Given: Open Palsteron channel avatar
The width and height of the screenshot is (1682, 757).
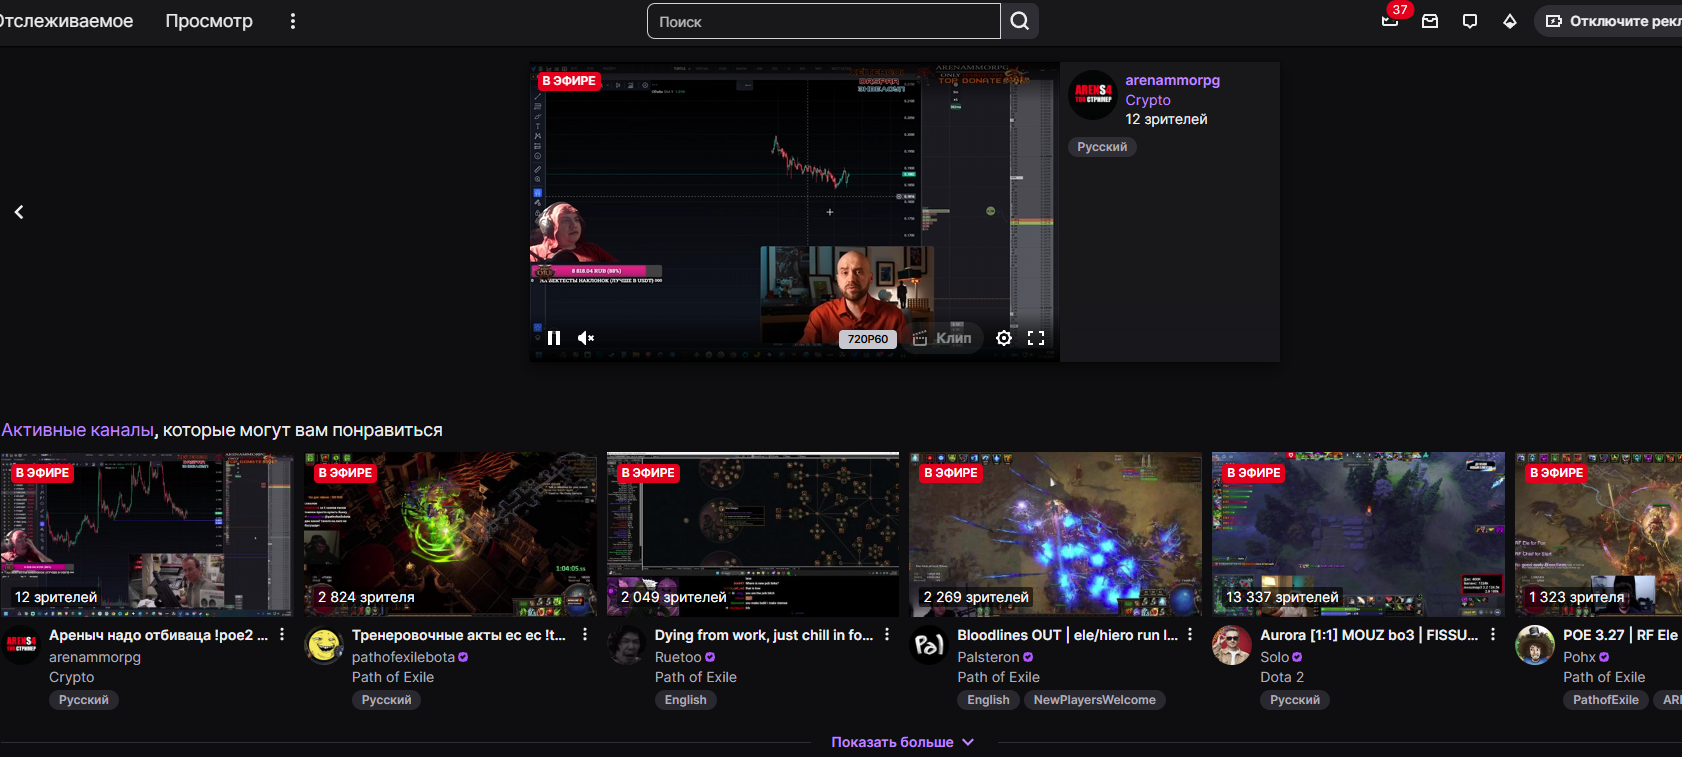Looking at the screenshot, I should (930, 645).
